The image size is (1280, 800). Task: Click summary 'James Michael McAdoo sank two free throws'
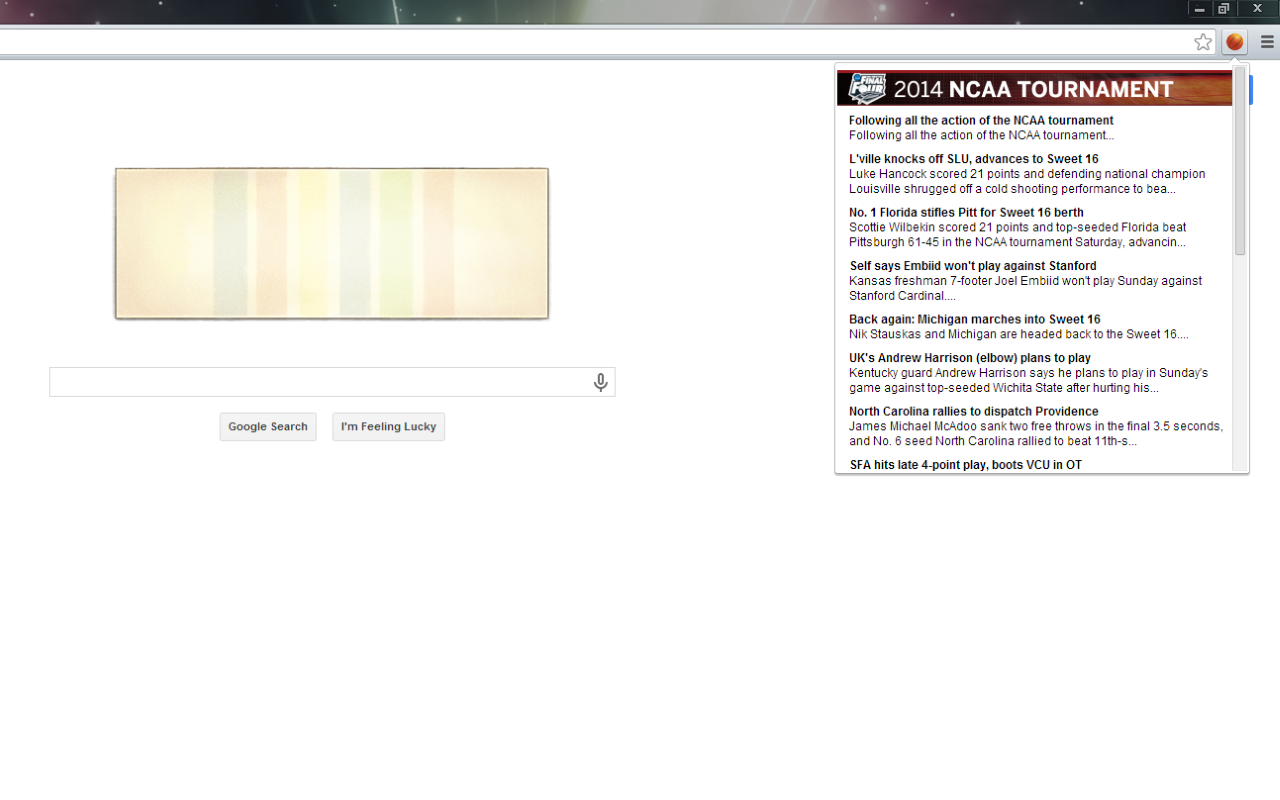click(x=1036, y=434)
